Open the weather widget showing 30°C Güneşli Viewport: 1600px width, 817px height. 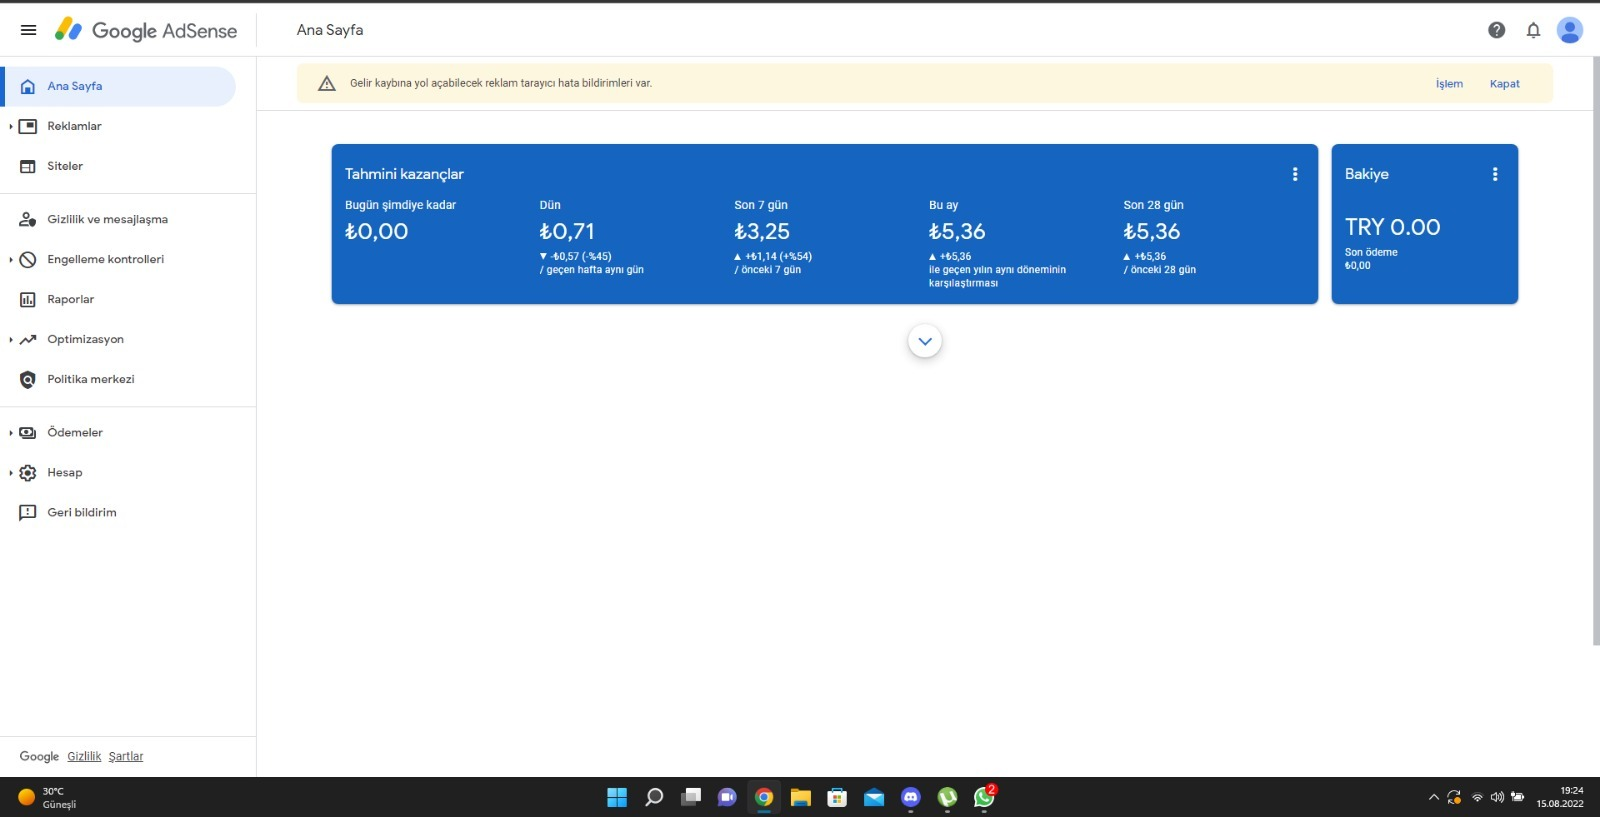(x=47, y=797)
